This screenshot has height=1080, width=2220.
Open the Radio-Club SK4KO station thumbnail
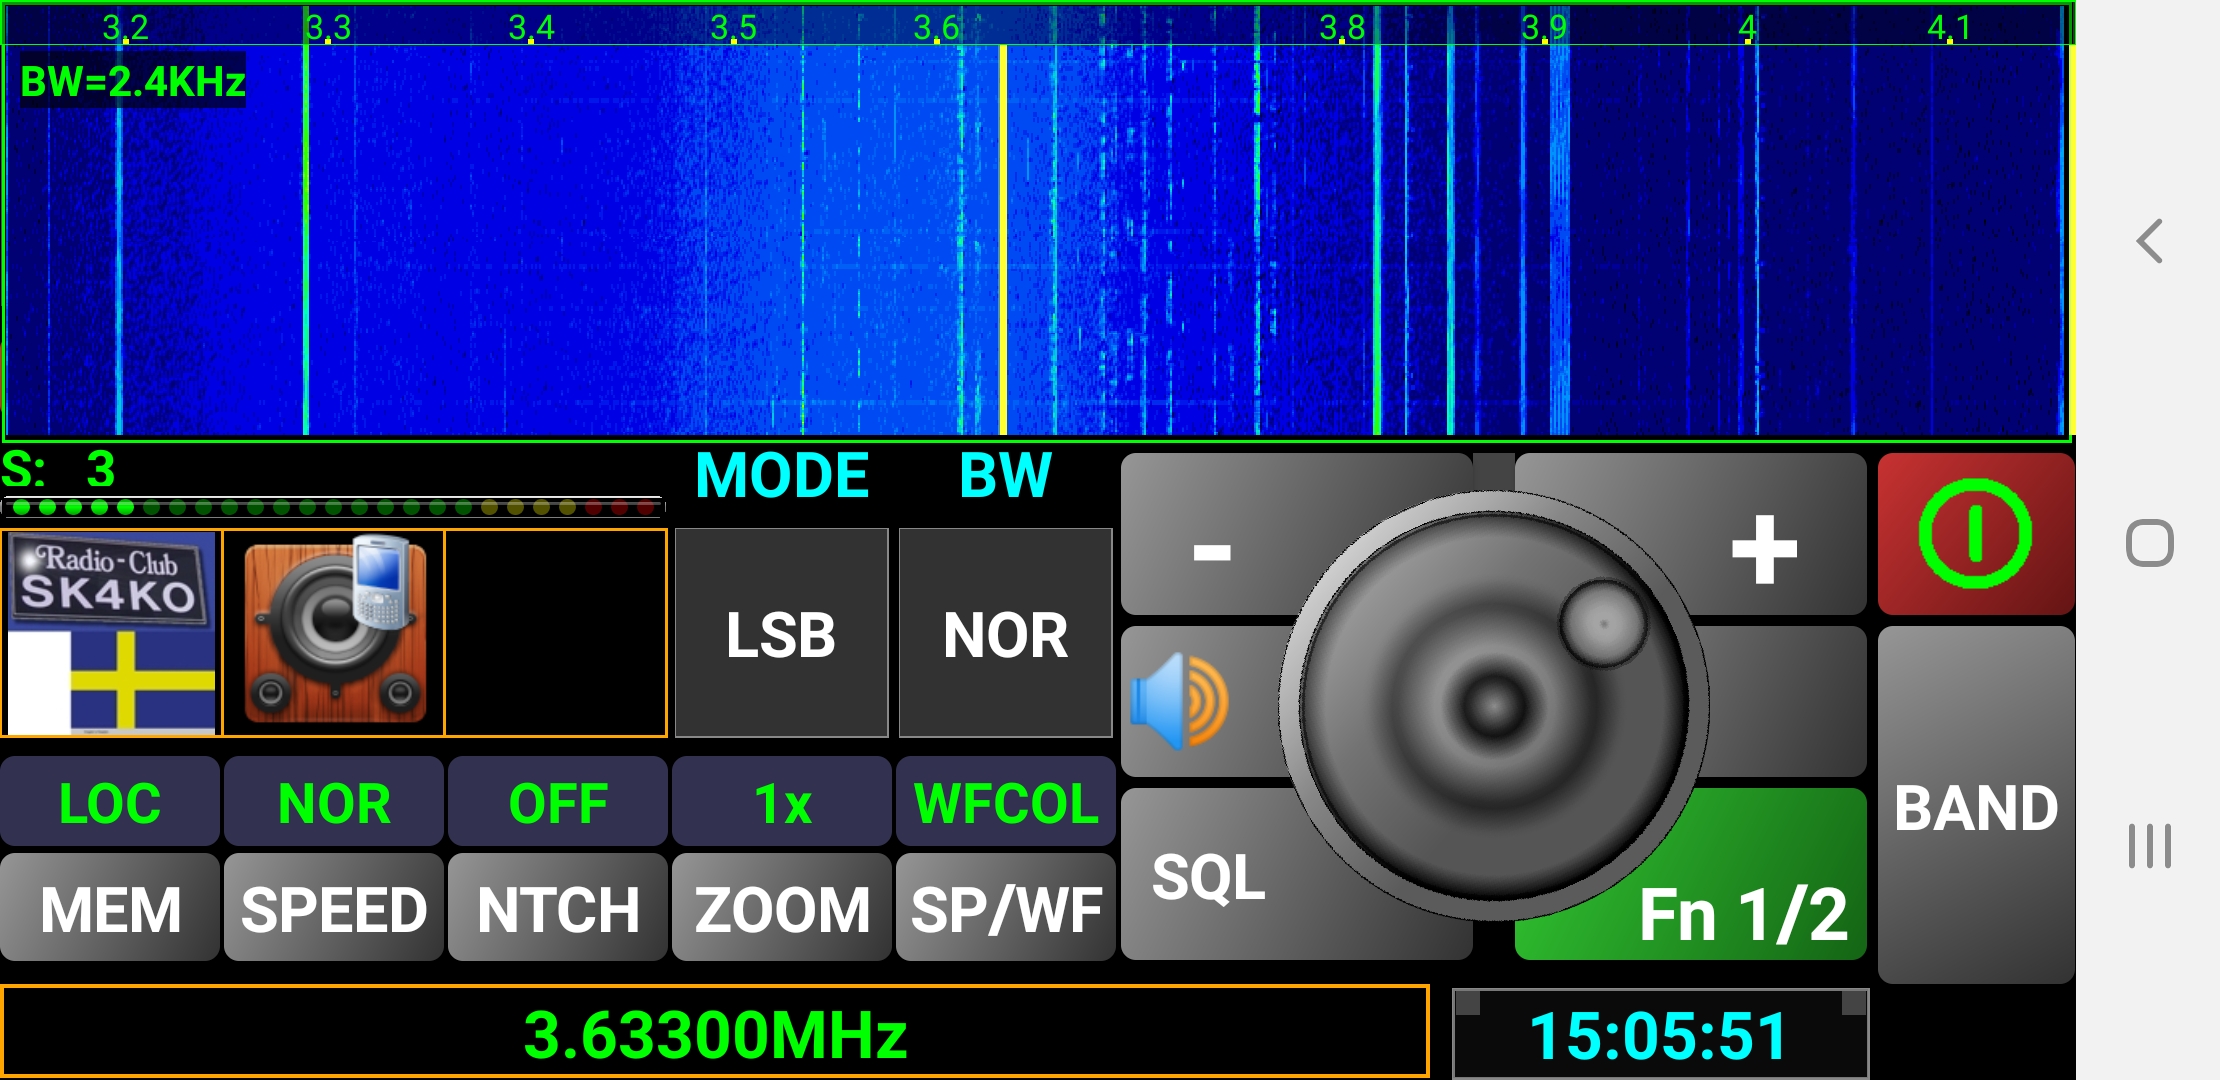point(111,633)
